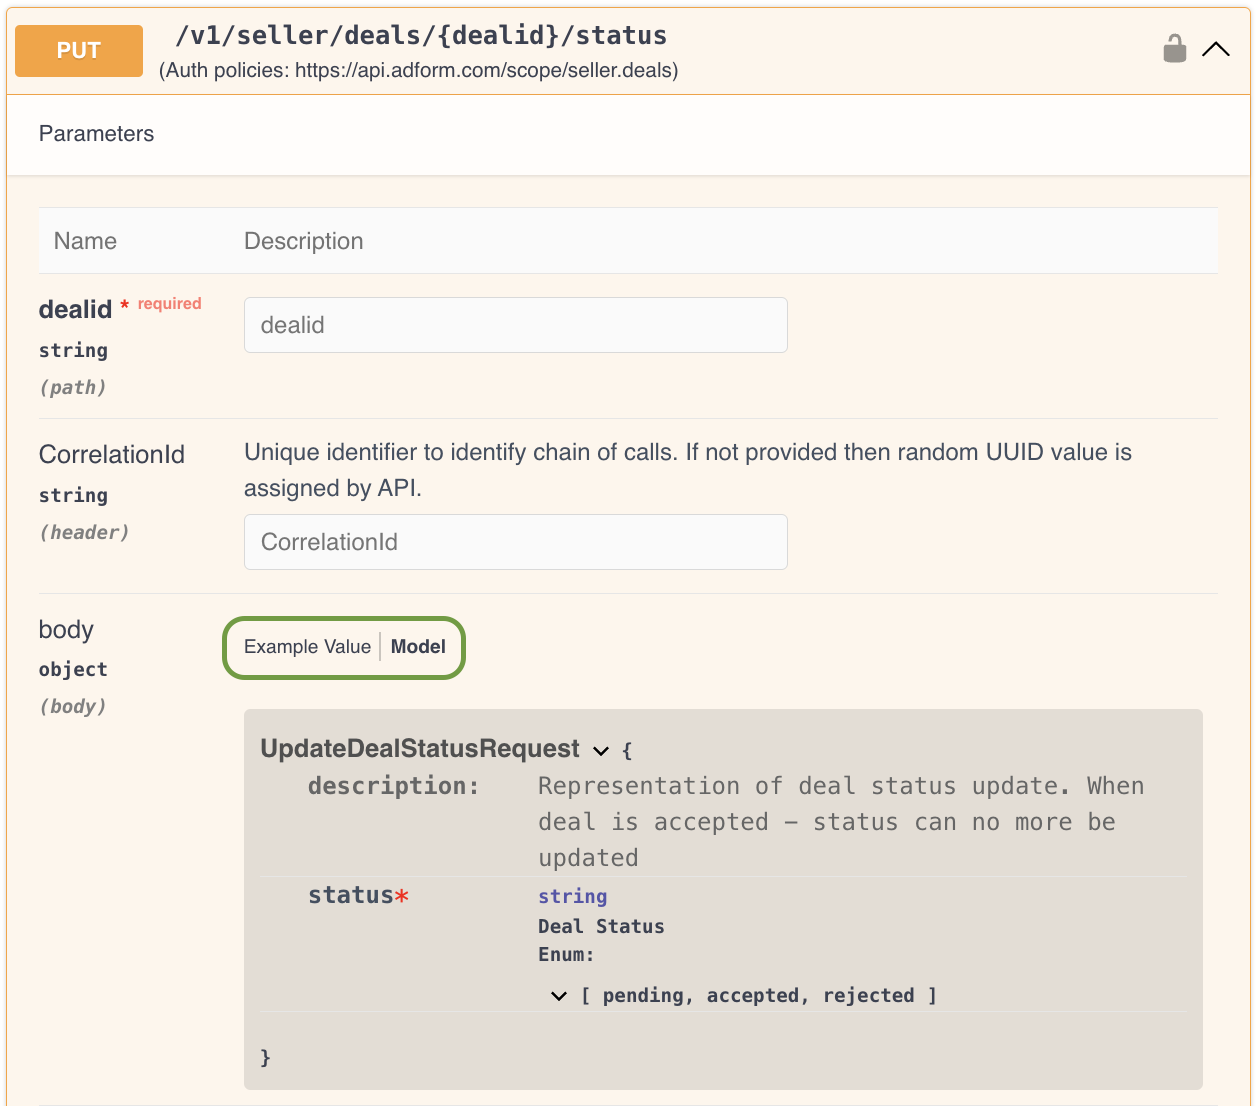Click the 'Deal Status' description text

coord(601,926)
